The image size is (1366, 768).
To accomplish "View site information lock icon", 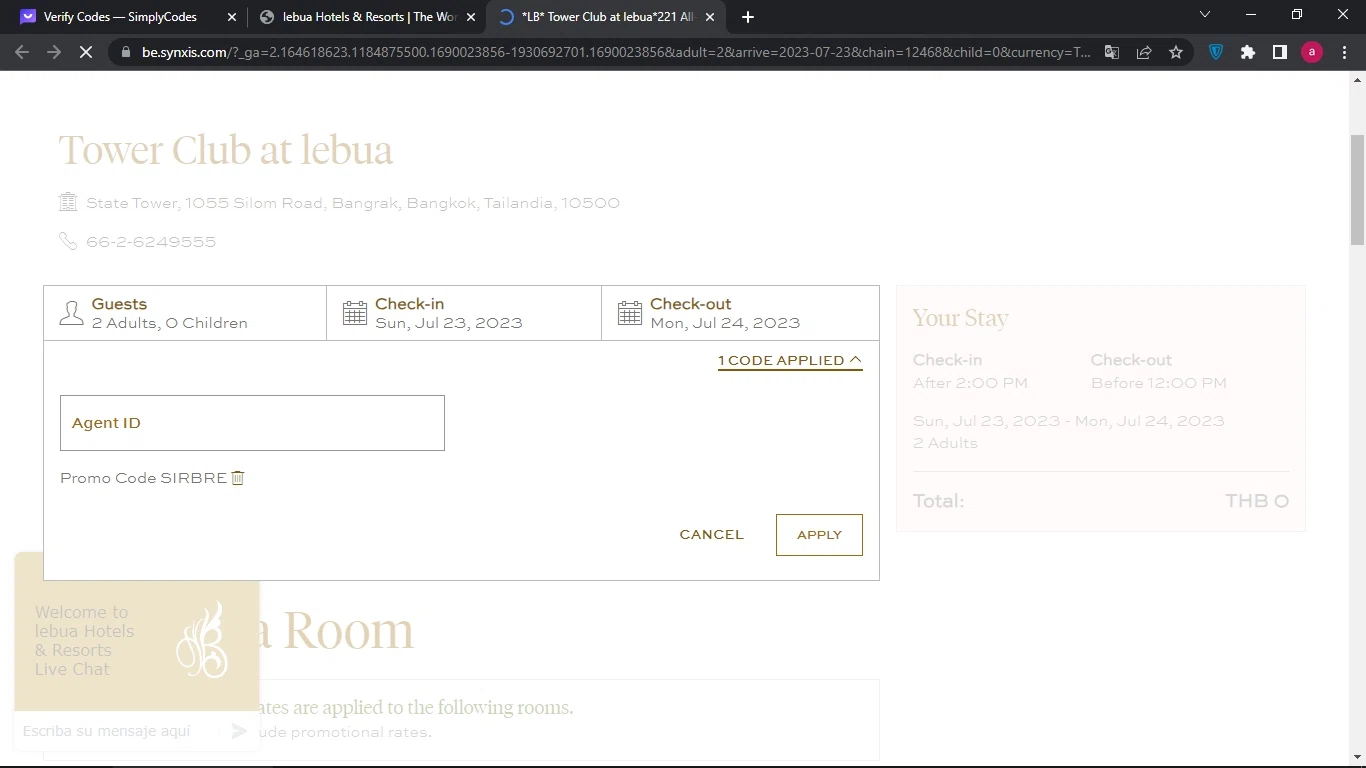I will click(125, 52).
